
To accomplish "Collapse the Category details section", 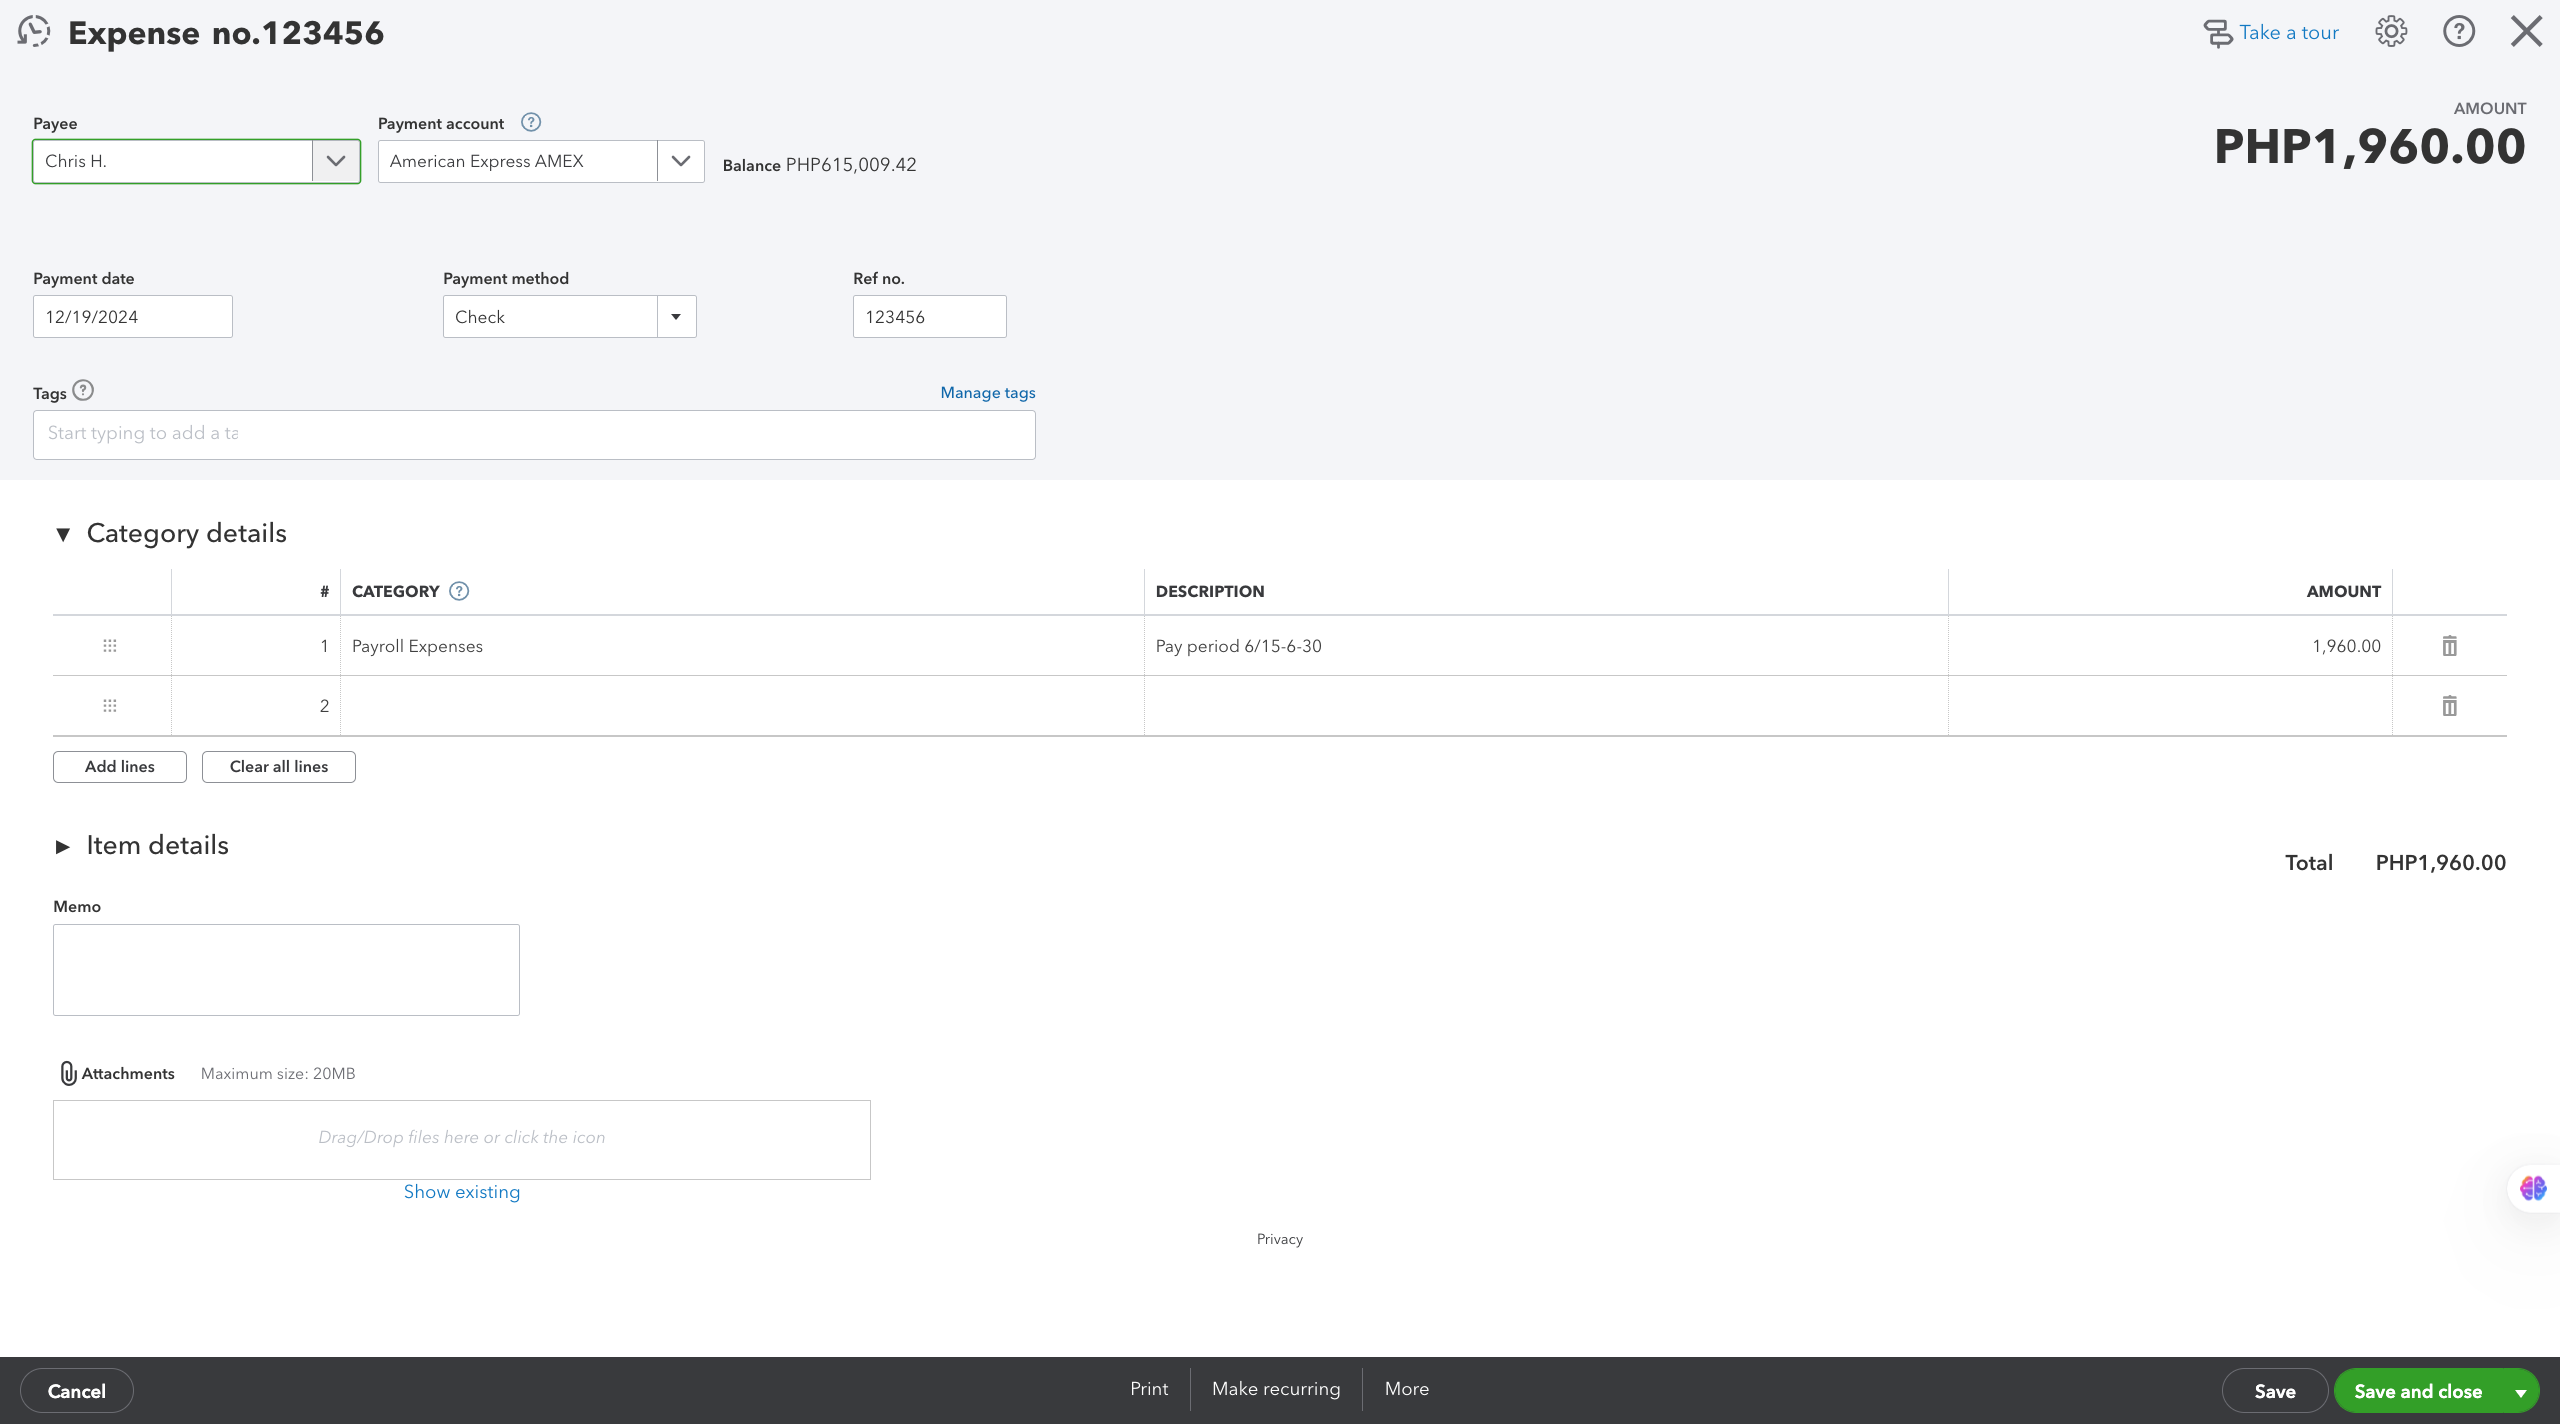I will pos(63,534).
